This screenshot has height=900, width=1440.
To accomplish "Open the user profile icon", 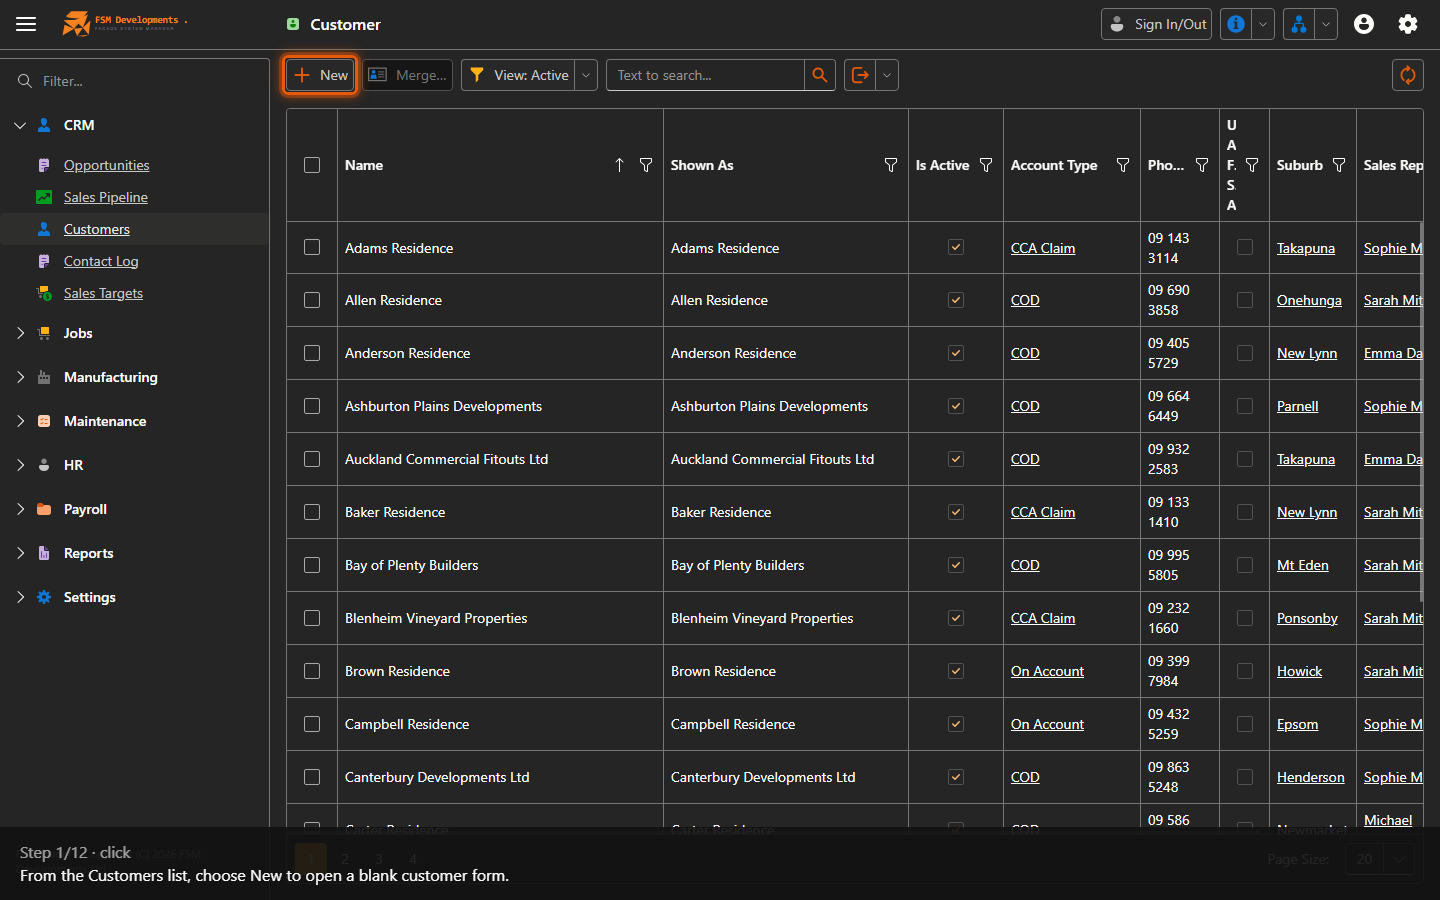I will (x=1364, y=24).
